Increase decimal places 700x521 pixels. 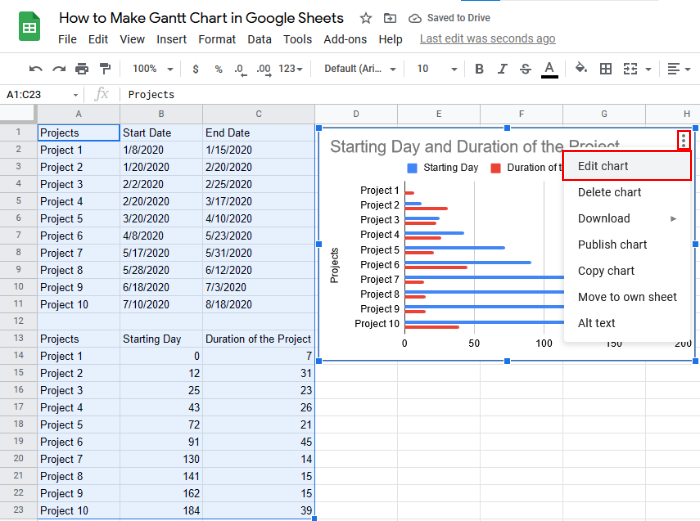click(x=264, y=70)
